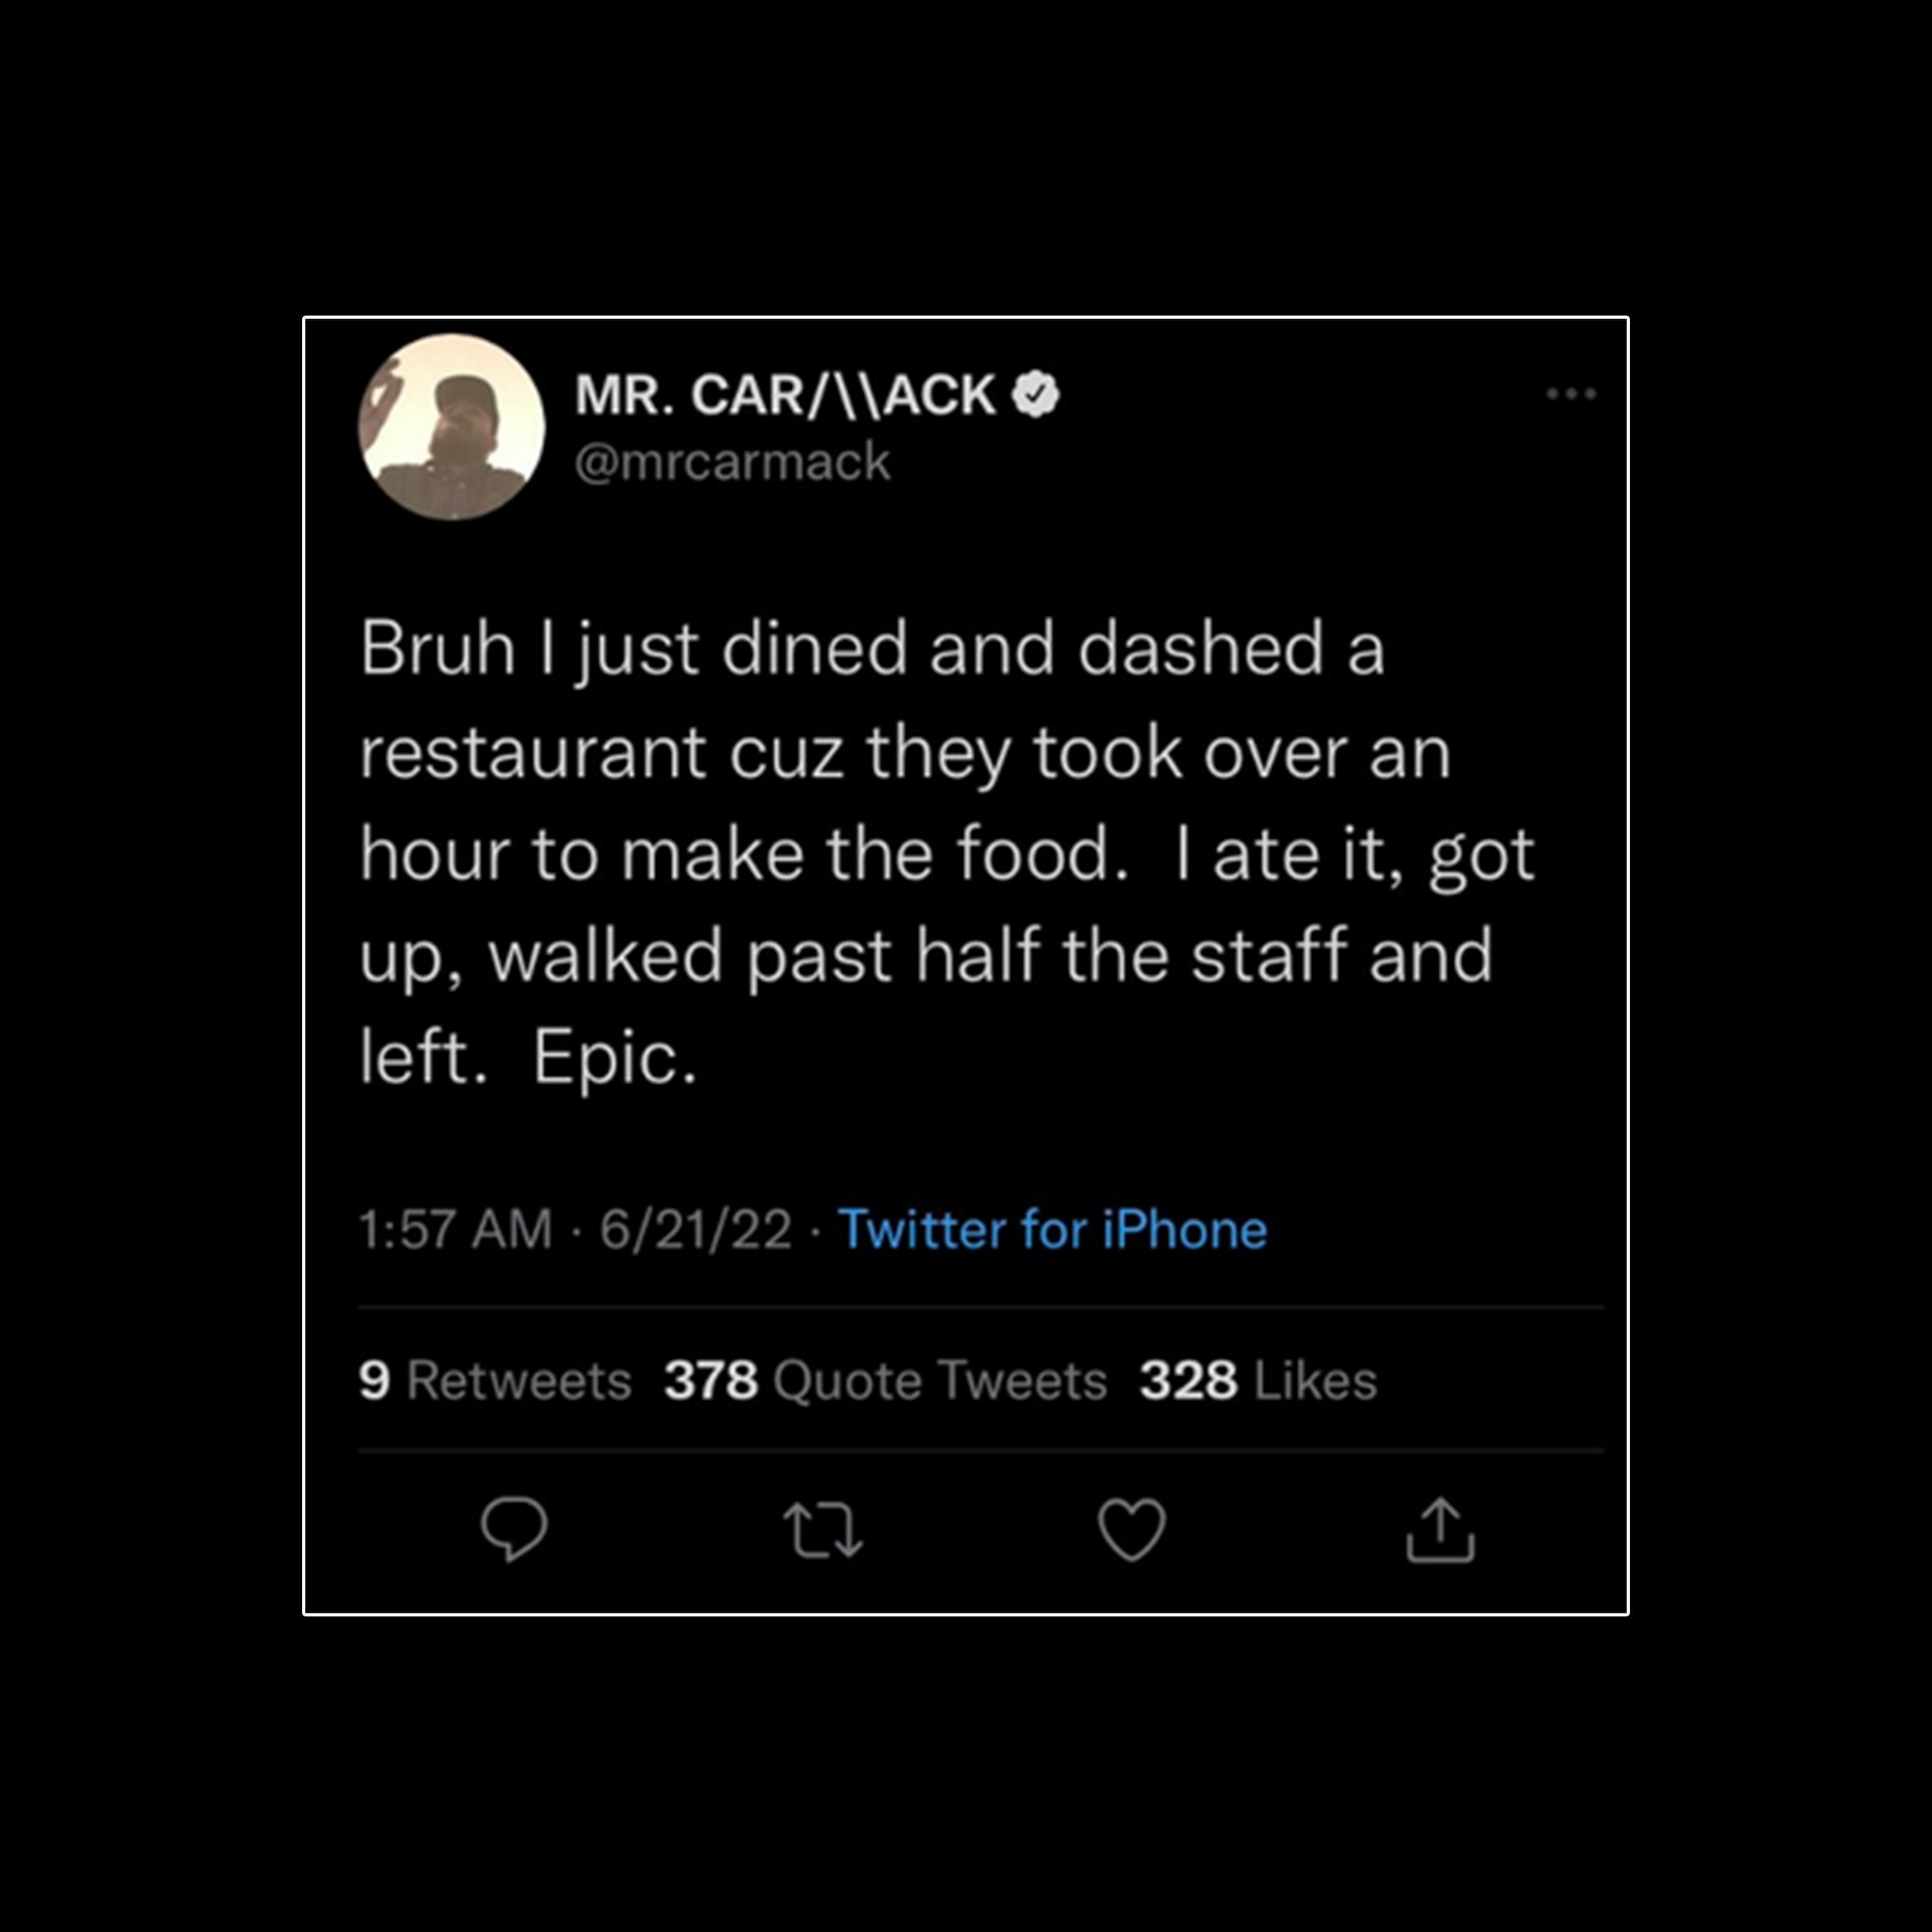This screenshot has height=1932, width=1932.
Task: Like the tweet with the heart icon
Action: 1131,1530
